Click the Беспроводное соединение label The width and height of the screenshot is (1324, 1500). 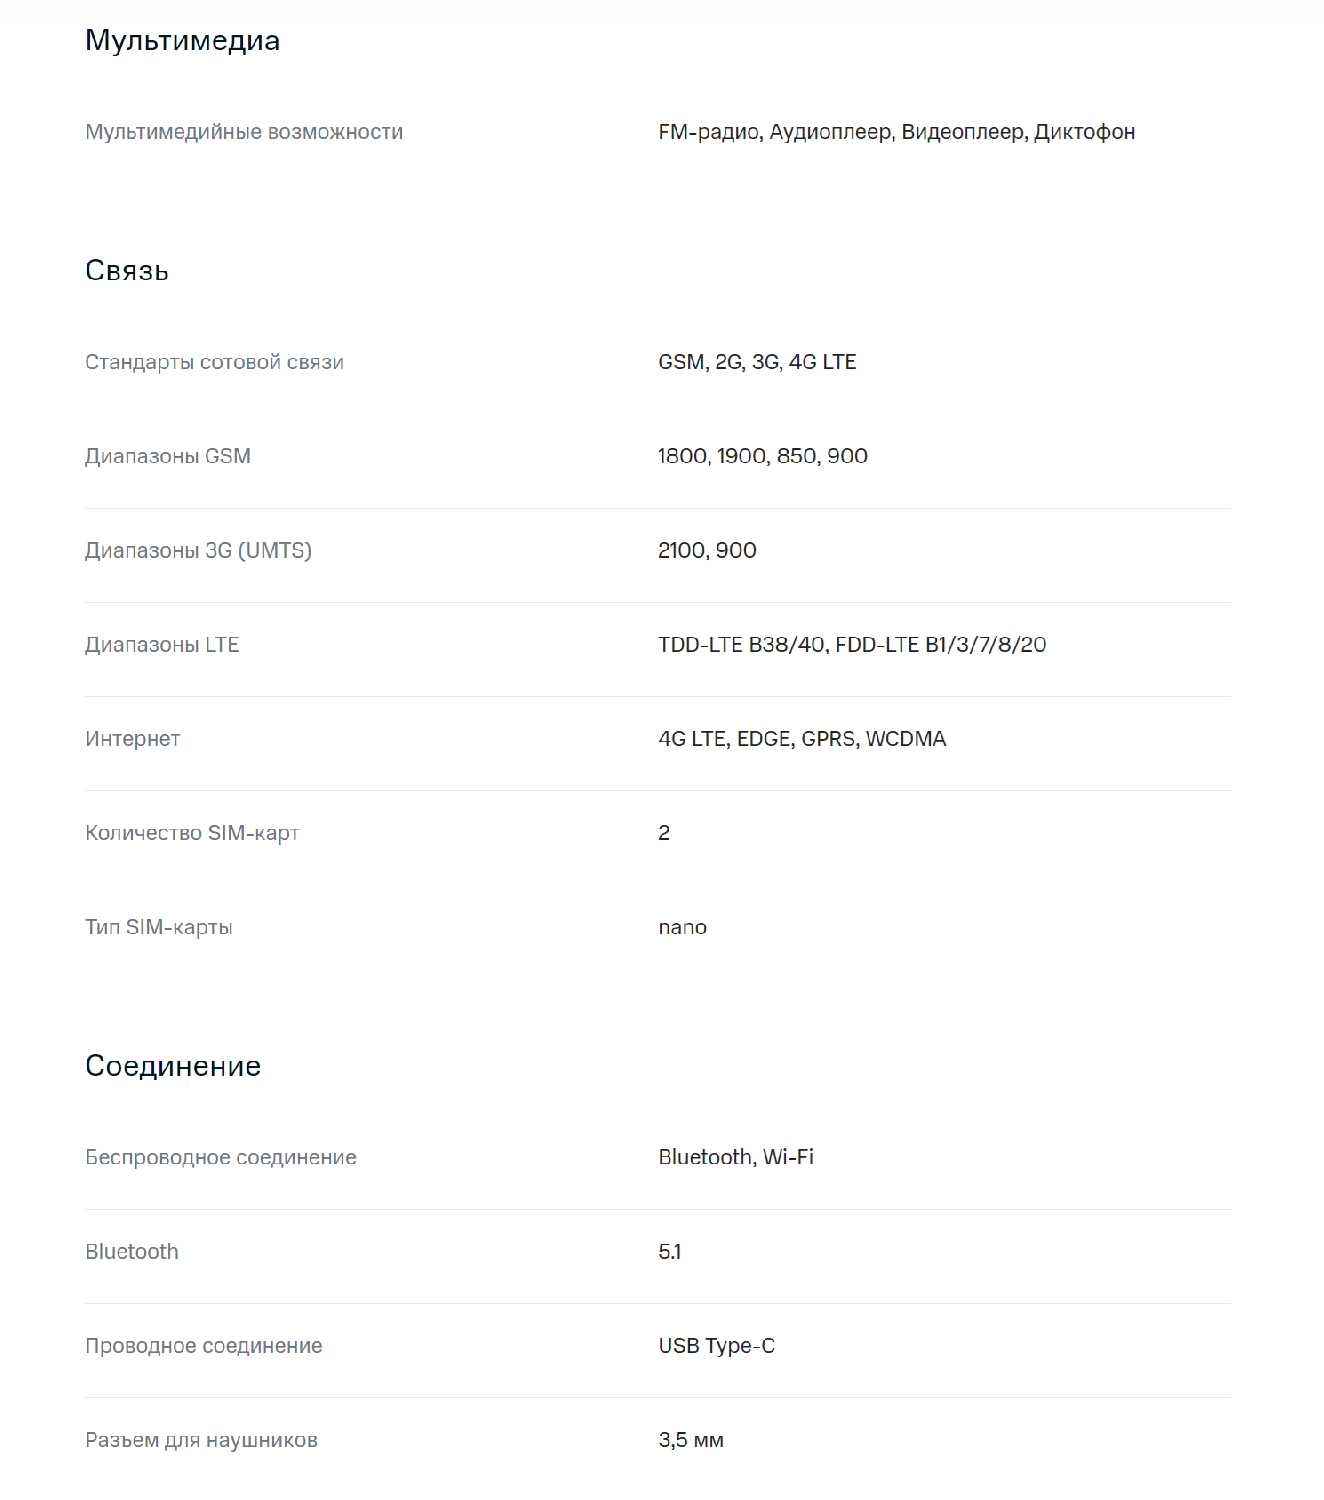pos(221,1157)
